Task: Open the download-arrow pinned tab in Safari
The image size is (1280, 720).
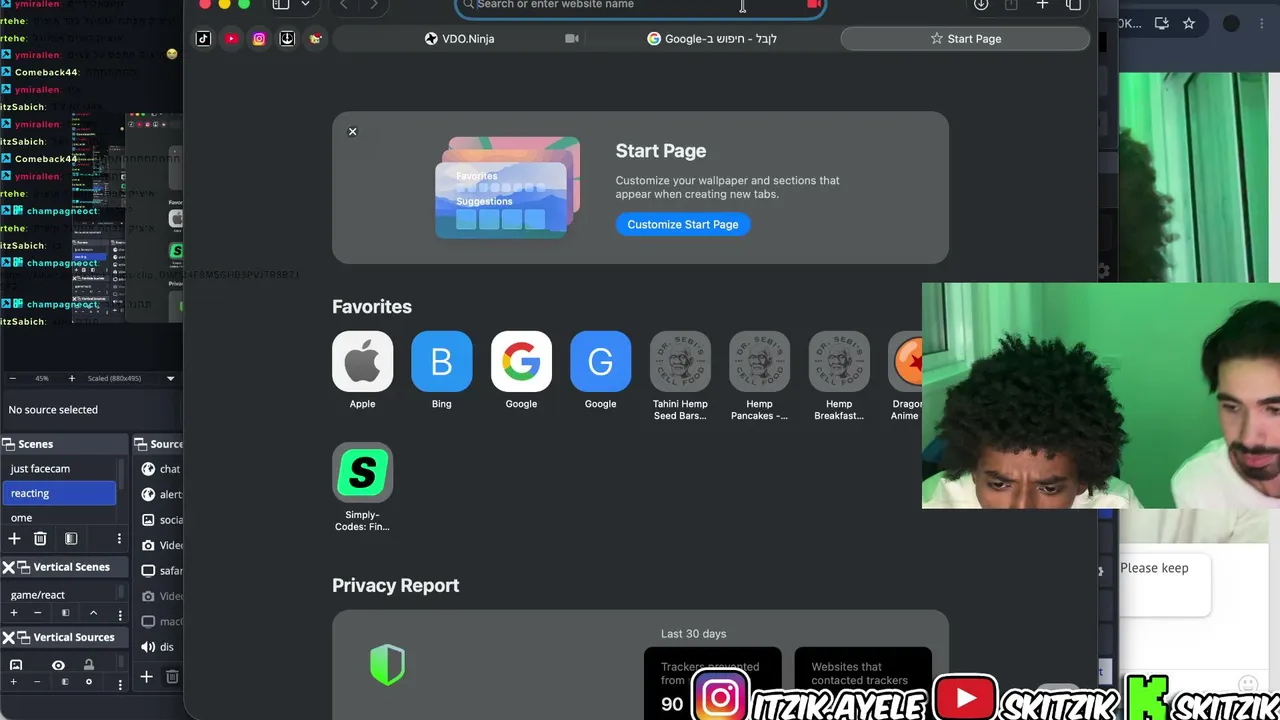Action: 287,39
